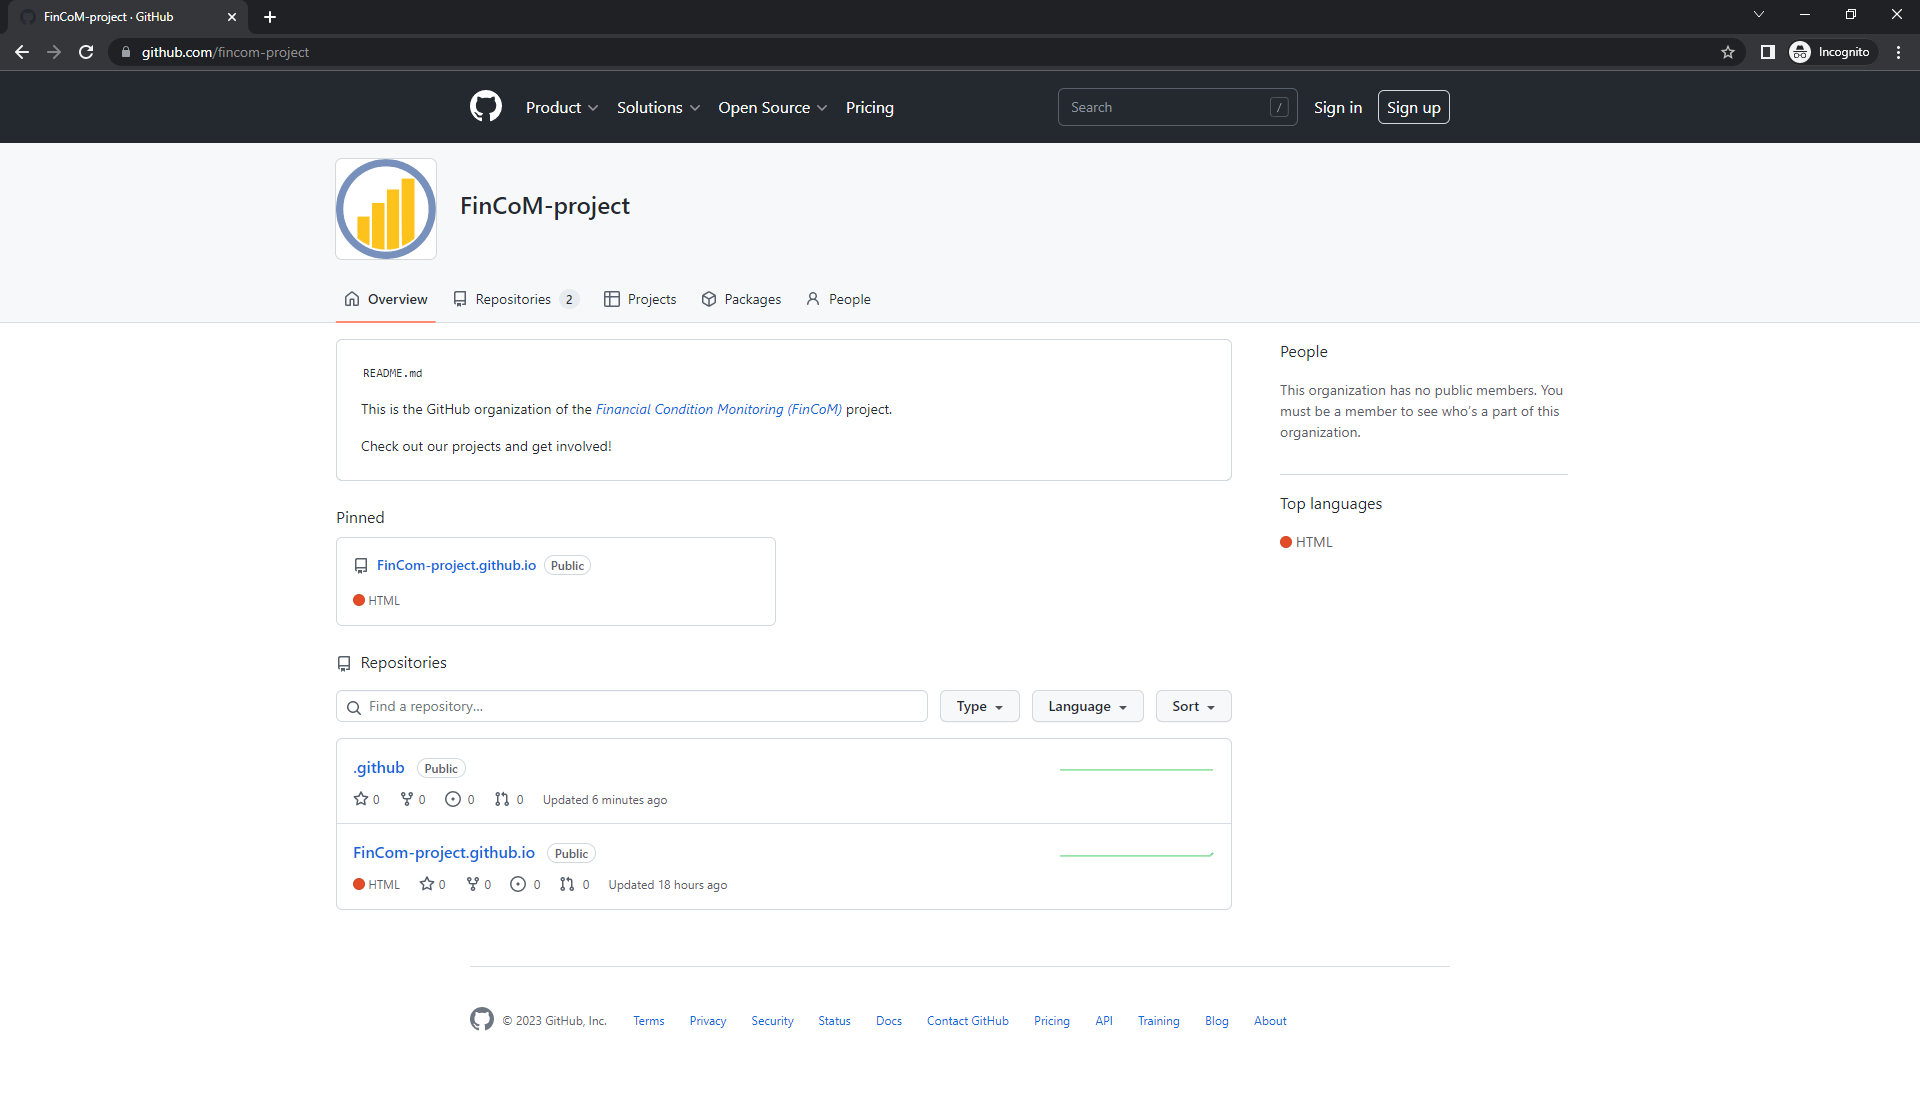This screenshot has height=1101, width=1920.
Task: Click activity sparkline for FinCom-project.github.io
Action: [x=1137, y=855]
